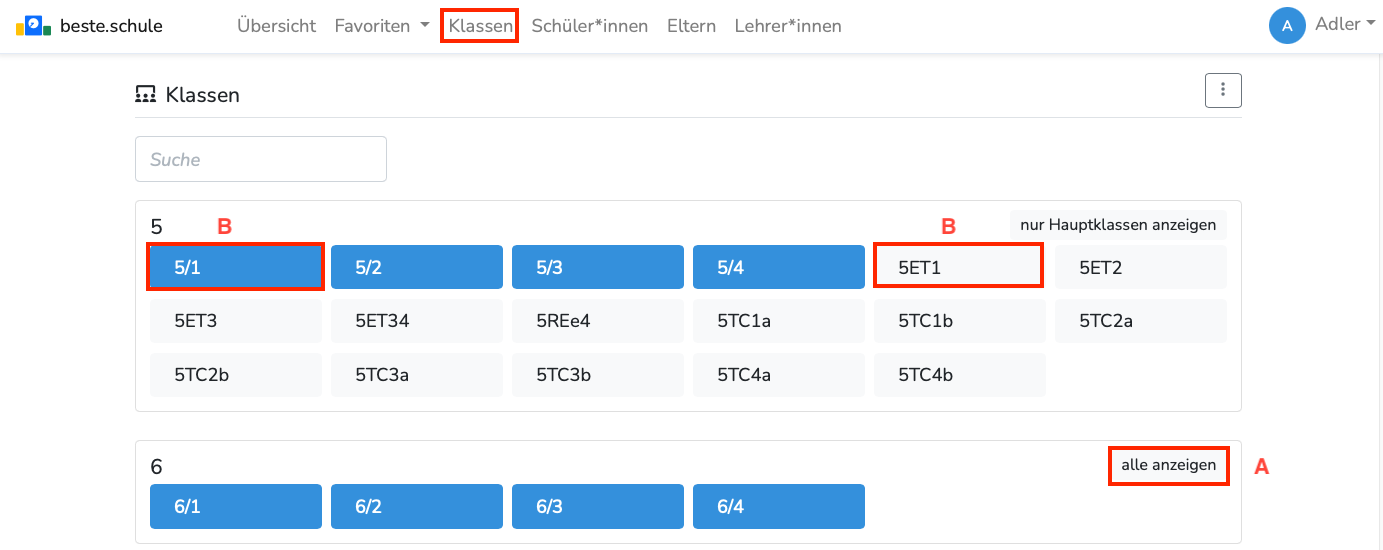Viewport: 1383px width, 550px height.
Task: Open the 5REe4 group
Action: [x=598, y=321]
